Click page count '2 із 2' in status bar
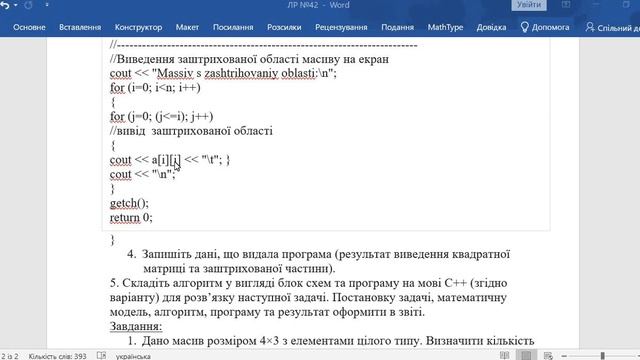640x360 pixels. click(9, 356)
